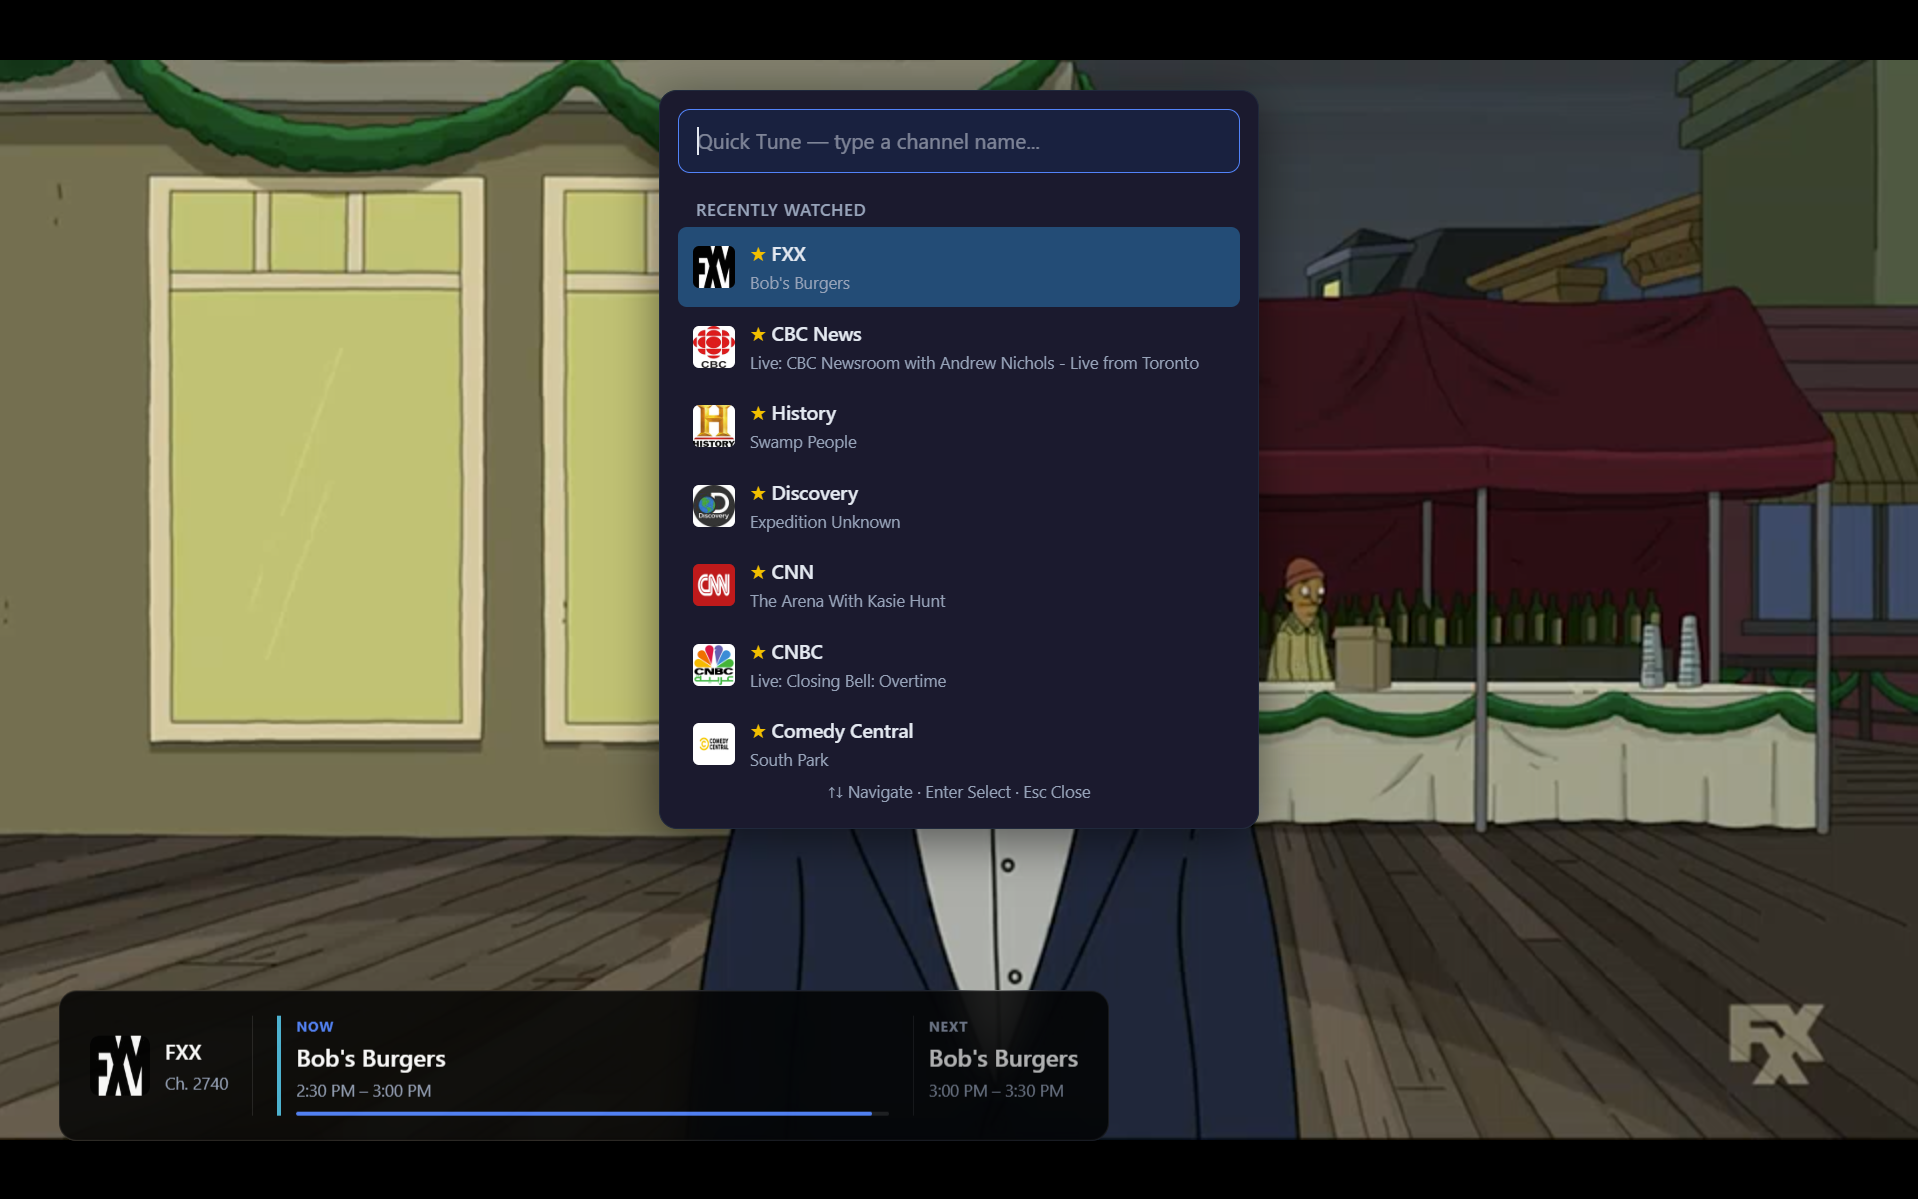Toggle the favorite star next to CNBC
This screenshot has width=1918, height=1199.
click(758, 652)
